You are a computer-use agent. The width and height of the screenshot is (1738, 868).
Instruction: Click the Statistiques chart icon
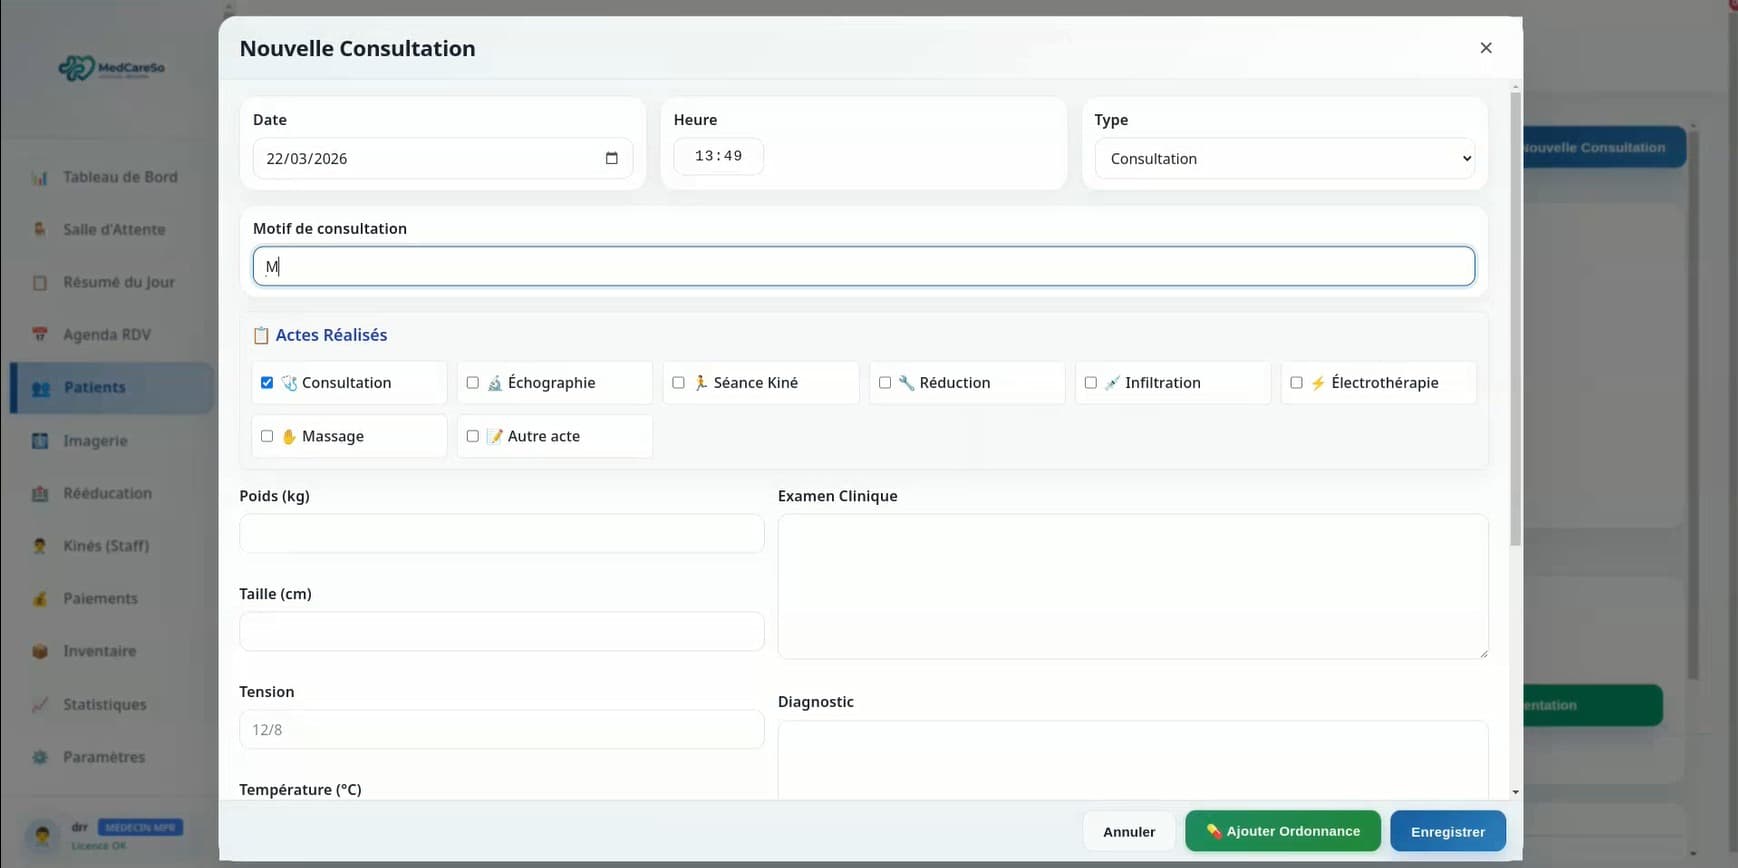(x=40, y=704)
